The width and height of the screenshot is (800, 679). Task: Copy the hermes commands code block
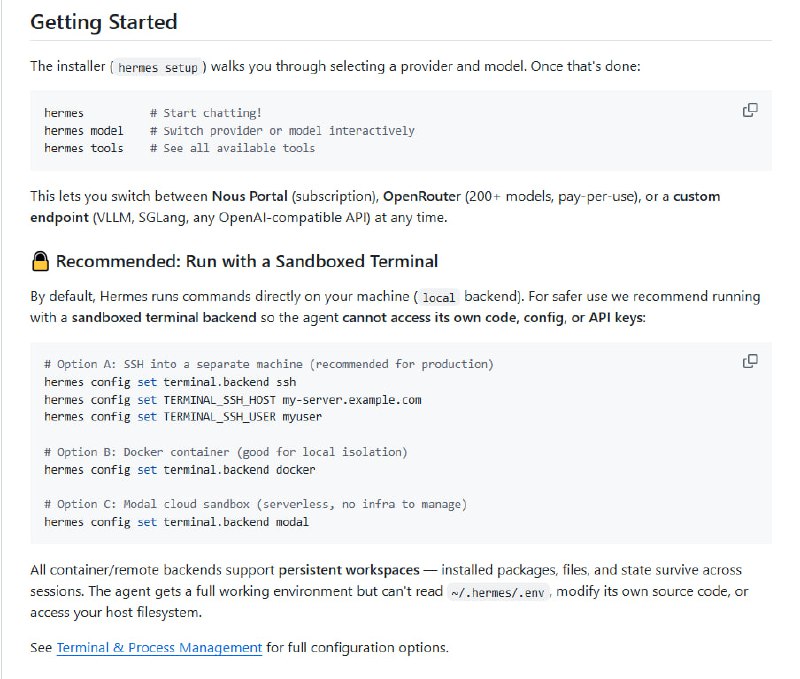(x=750, y=110)
